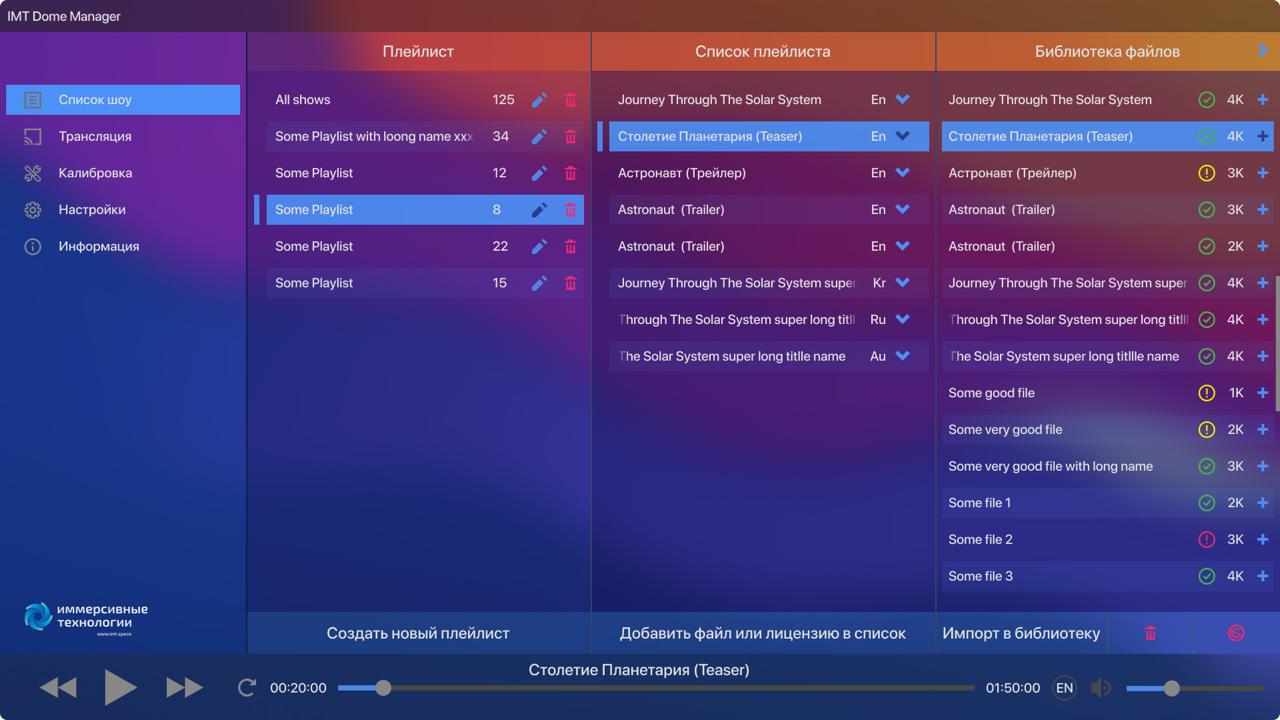This screenshot has height=720, width=1280.
Task: Delete the playlist with 34 items
Action: pyautogui.click(x=571, y=137)
